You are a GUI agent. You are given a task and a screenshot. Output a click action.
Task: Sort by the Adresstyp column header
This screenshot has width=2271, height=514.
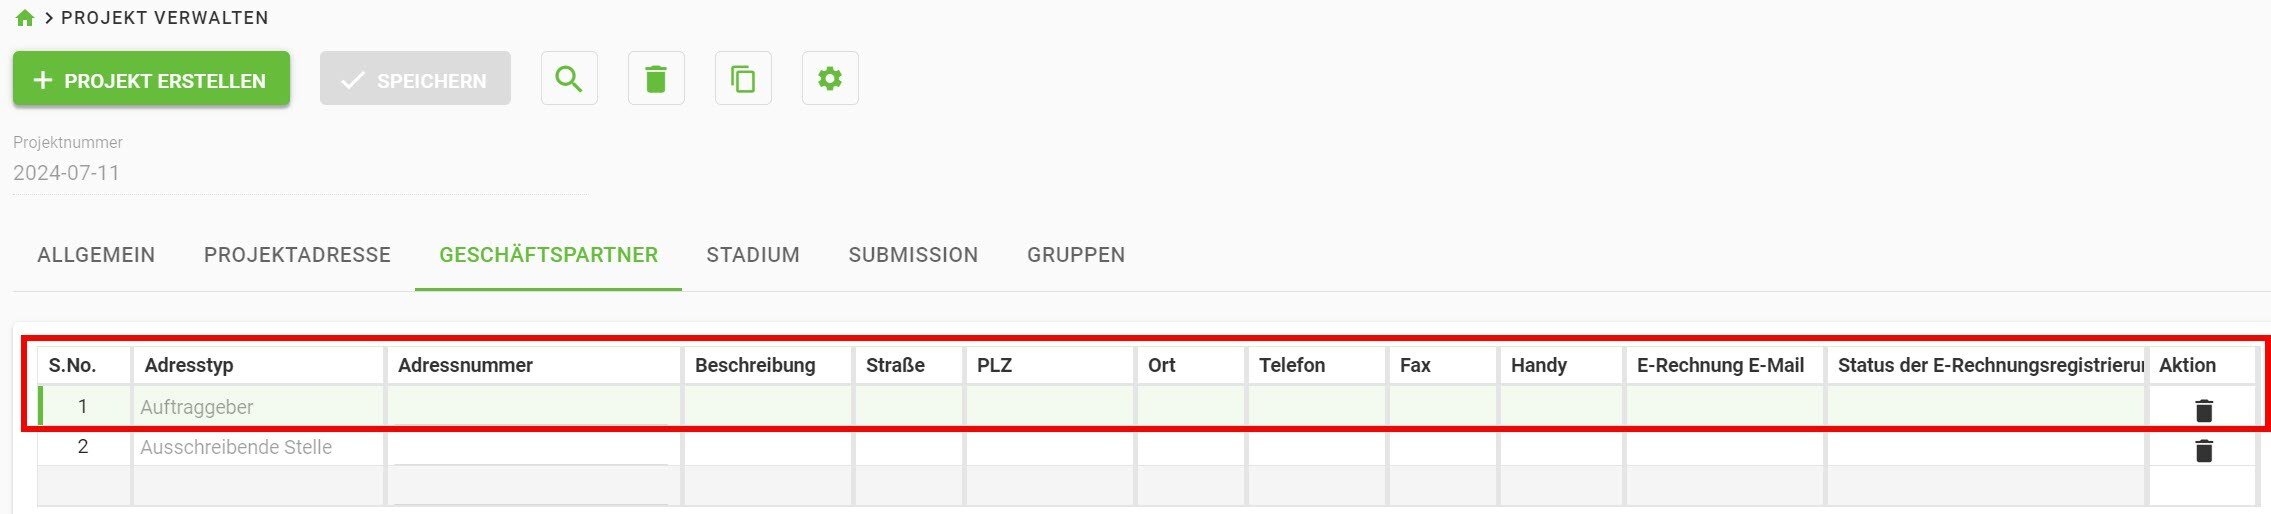coord(189,365)
